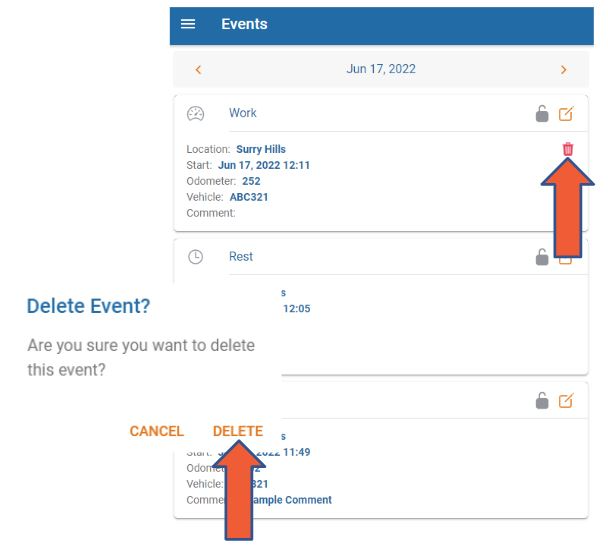Click the Work start time Jun 17, 2022 12:11

pyautogui.click(x=264, y=166)
